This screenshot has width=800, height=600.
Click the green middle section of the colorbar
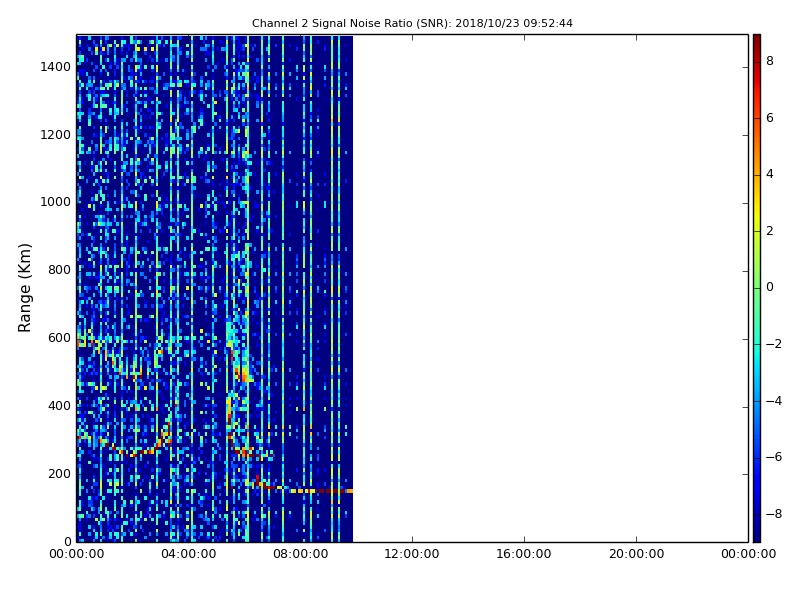coord(757,287)
